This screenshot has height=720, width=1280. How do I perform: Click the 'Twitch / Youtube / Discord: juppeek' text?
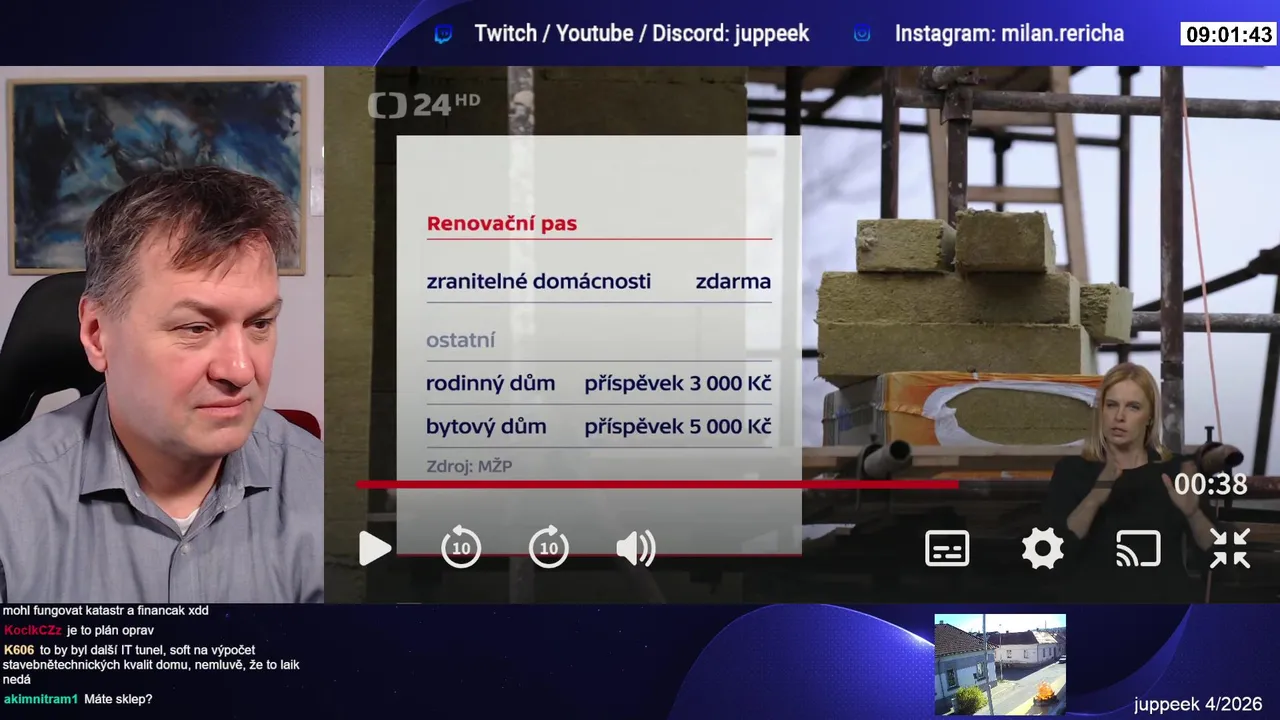coord(641,33)
